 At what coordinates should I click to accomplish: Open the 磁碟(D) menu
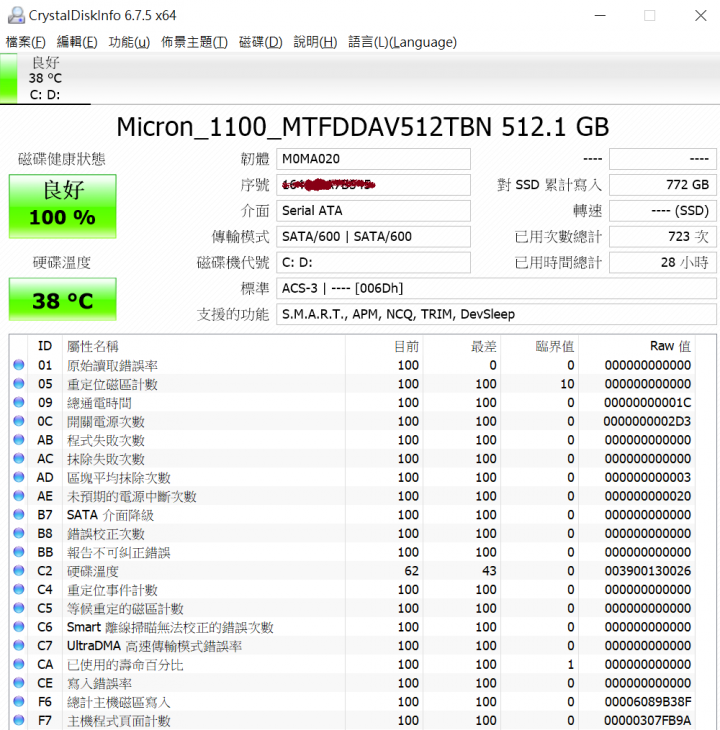(x=260, y=42)
